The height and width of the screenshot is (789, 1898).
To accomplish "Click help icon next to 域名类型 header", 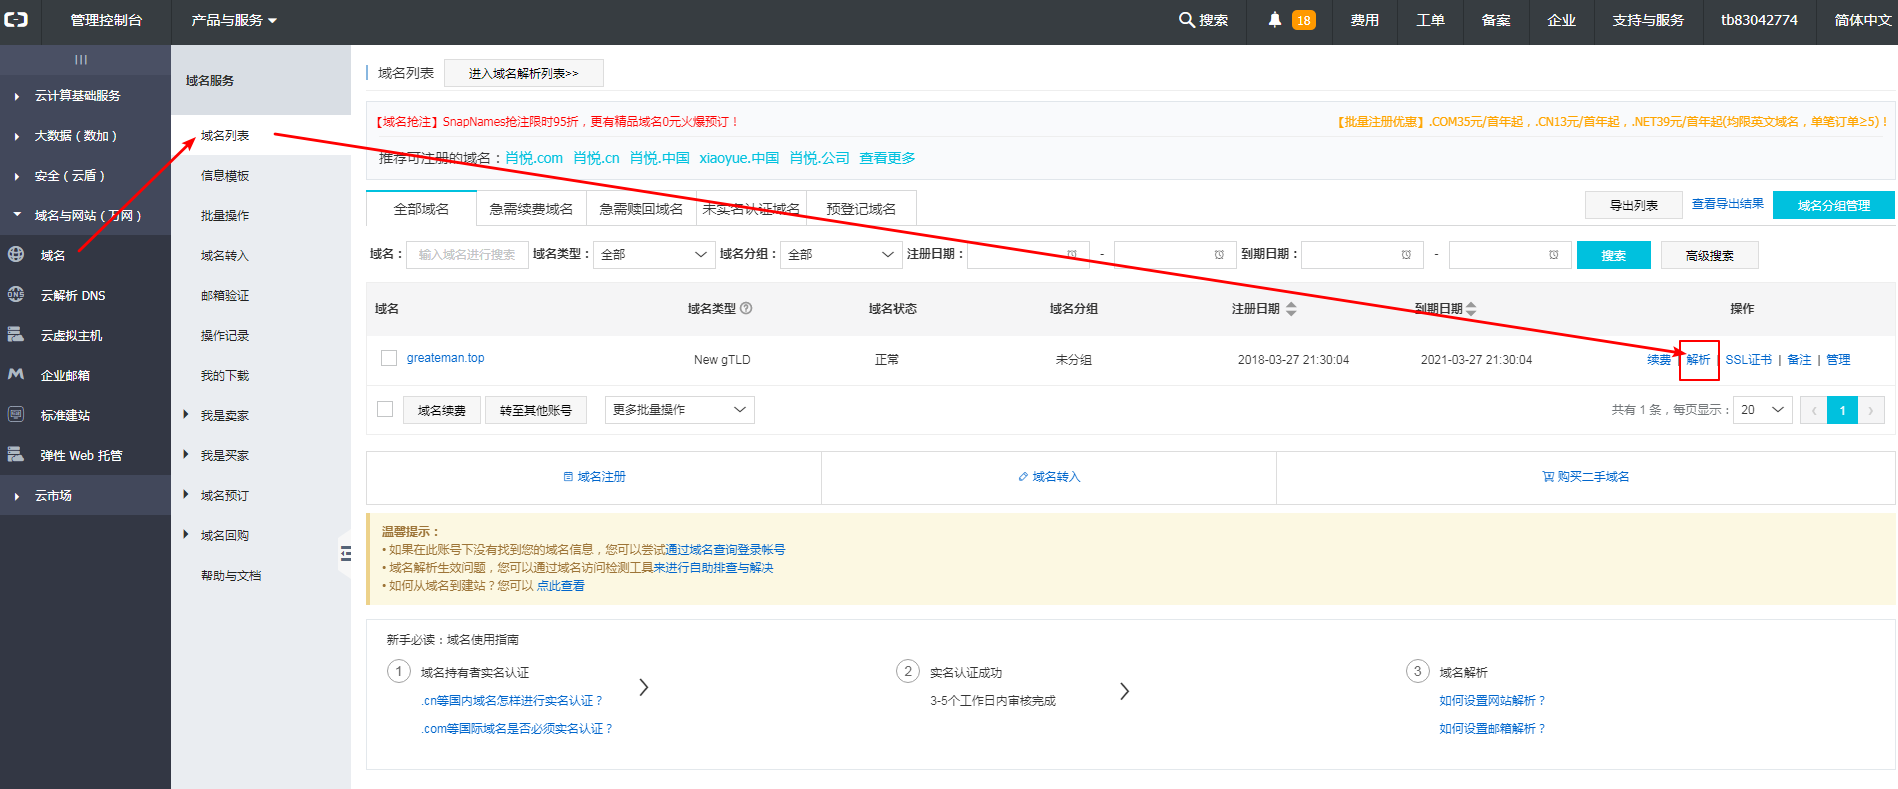I will 746,309.
